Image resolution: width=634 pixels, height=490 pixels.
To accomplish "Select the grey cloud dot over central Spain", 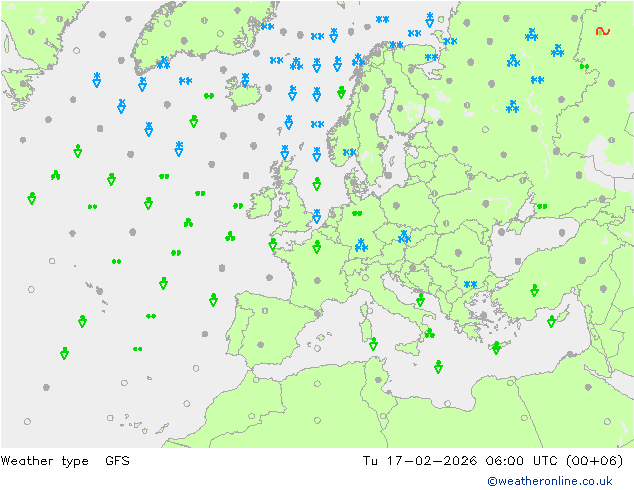I will tap(261, 345).
